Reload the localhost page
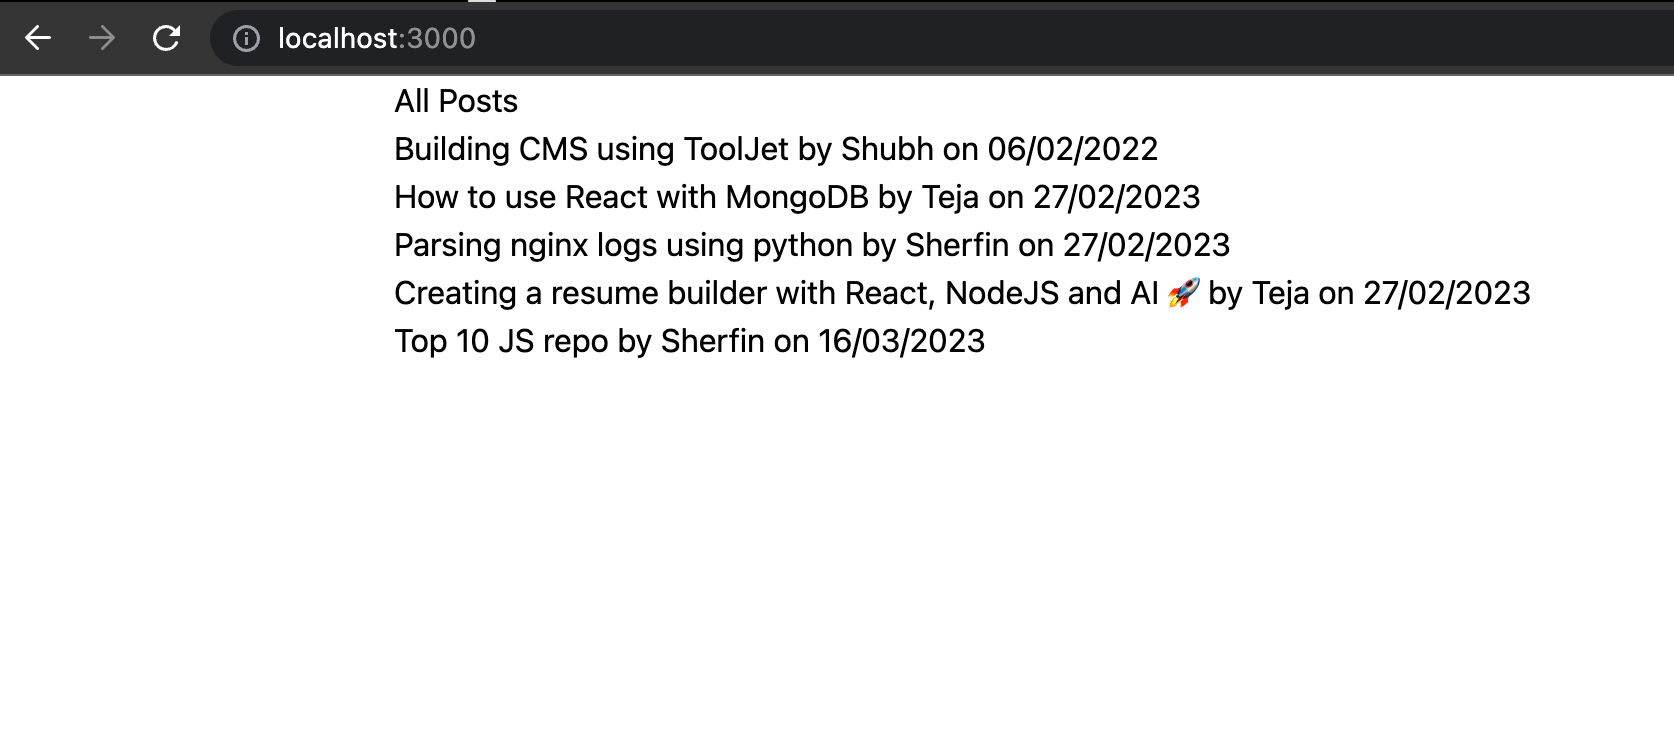 tap(166, 38)
